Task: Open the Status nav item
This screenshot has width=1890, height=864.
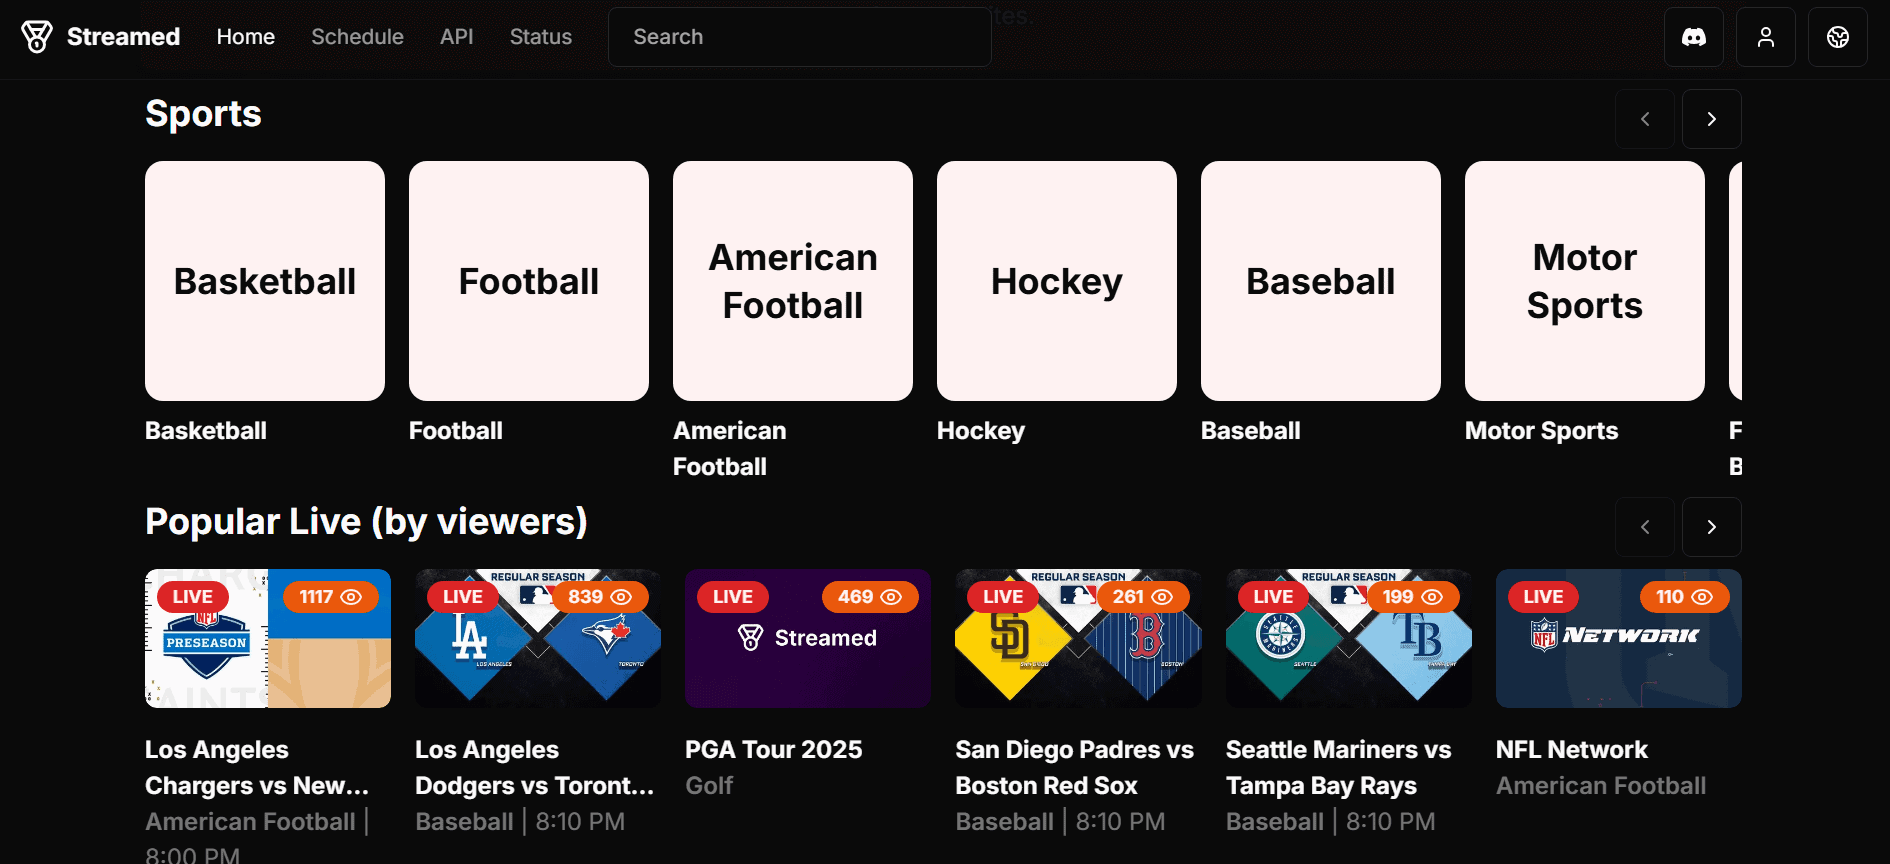Action: (x=541, y=37)
